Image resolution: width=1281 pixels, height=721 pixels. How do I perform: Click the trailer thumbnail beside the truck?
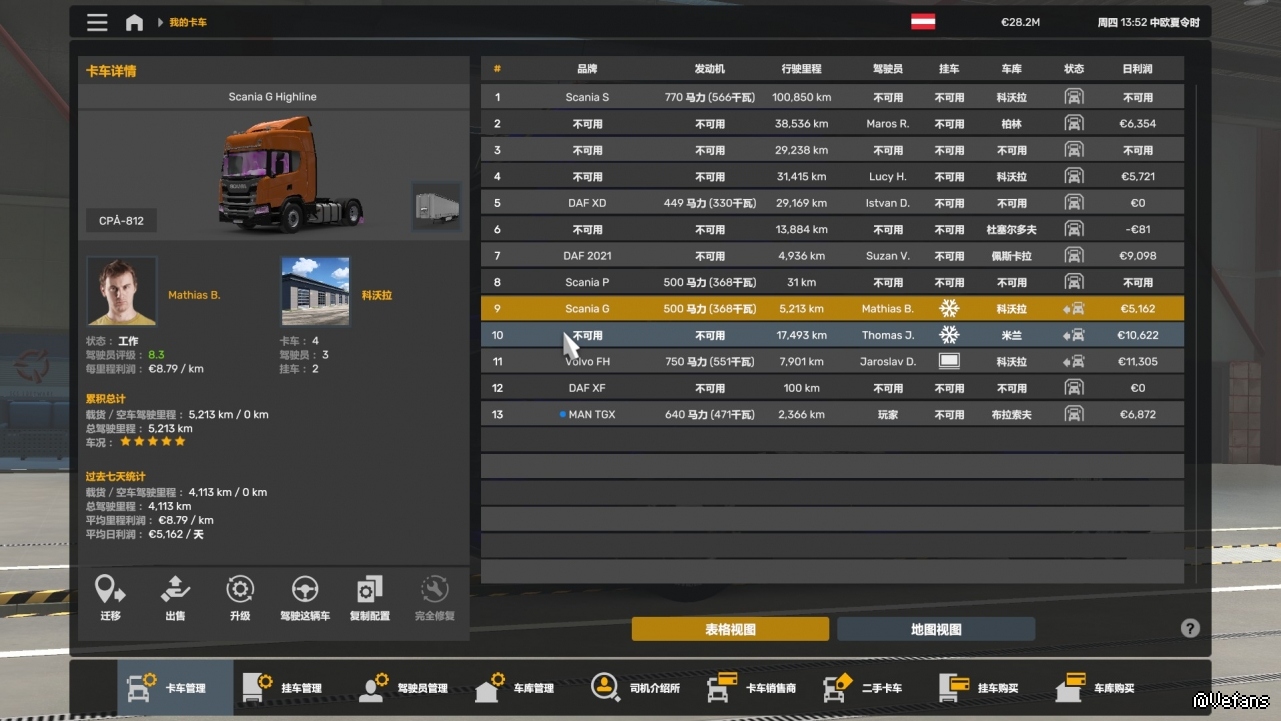point(437,207)
